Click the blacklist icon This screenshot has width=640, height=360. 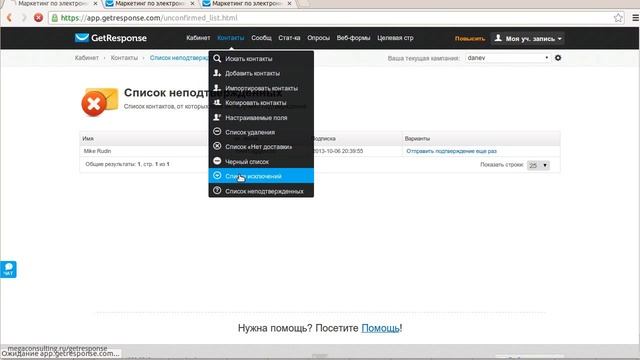click(217, 161)
